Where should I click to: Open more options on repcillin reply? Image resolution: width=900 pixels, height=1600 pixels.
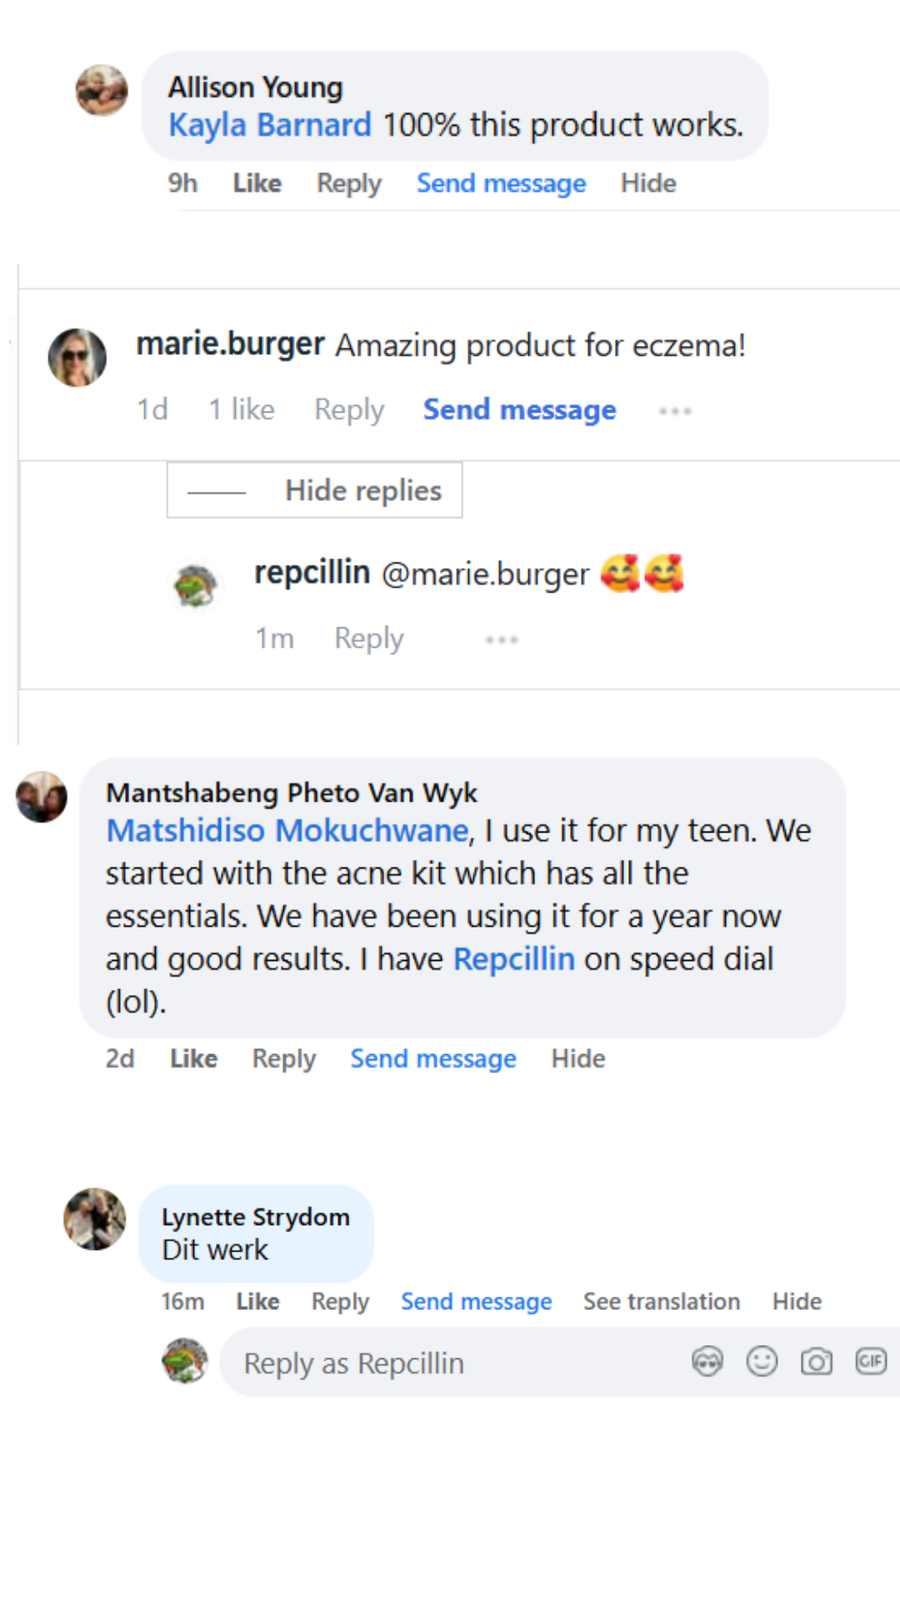point(501,639)
